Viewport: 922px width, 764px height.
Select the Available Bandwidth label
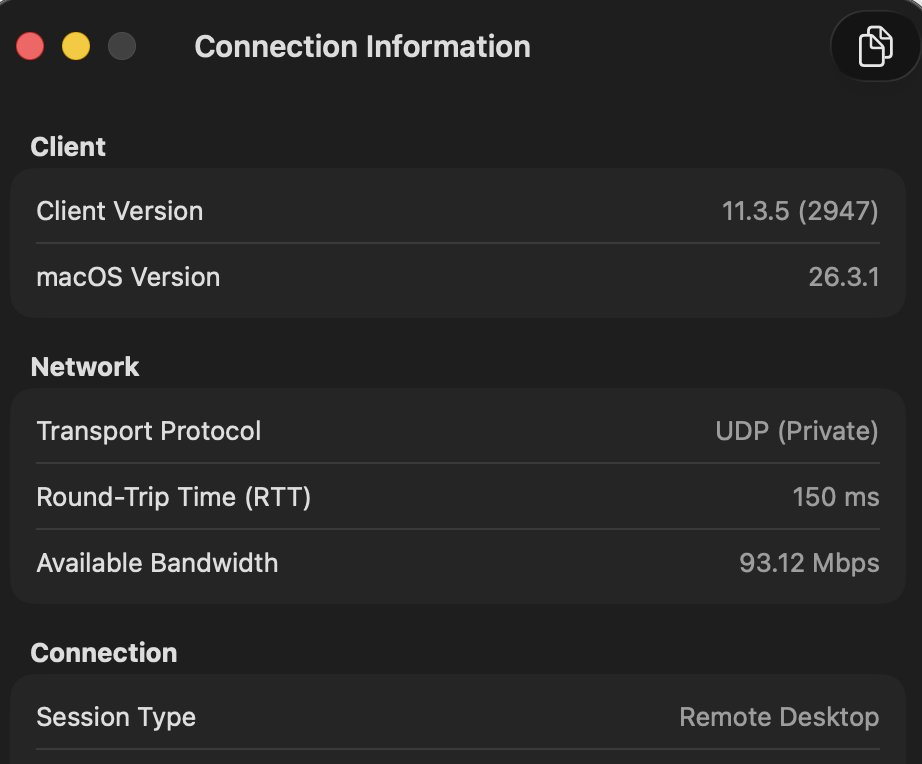(157, 563)
